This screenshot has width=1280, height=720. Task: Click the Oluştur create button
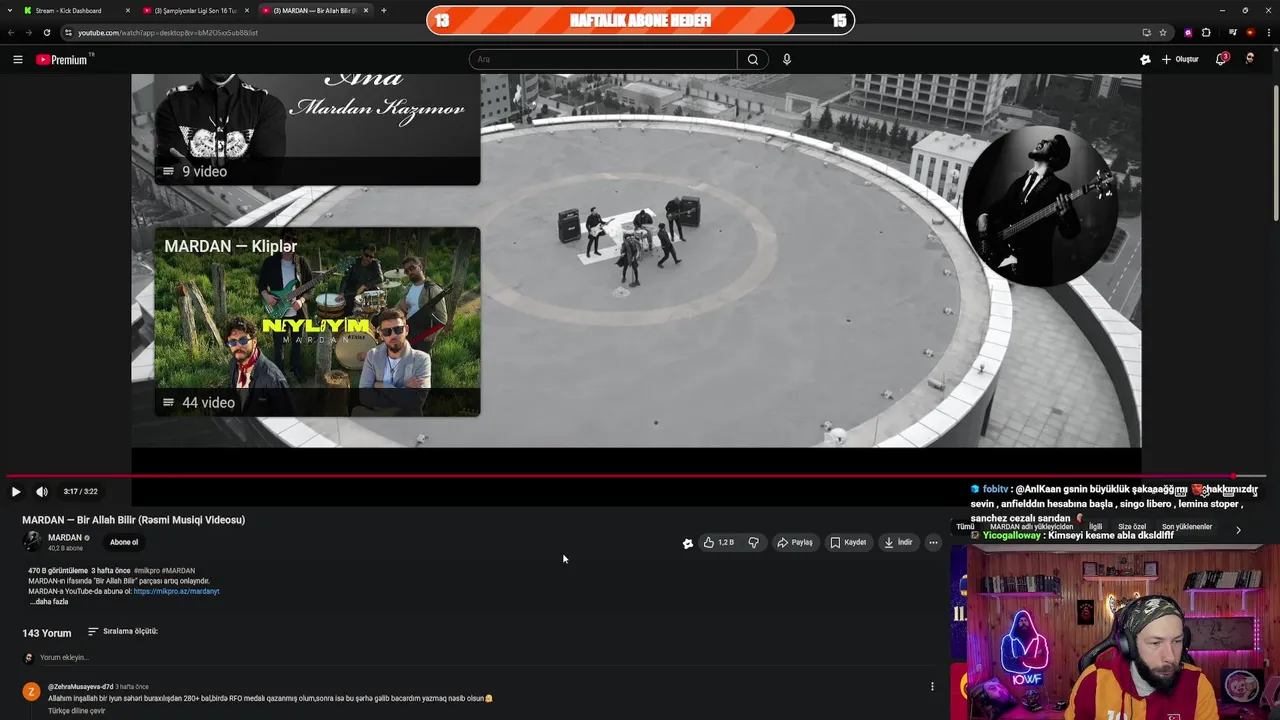(1180, 60)
